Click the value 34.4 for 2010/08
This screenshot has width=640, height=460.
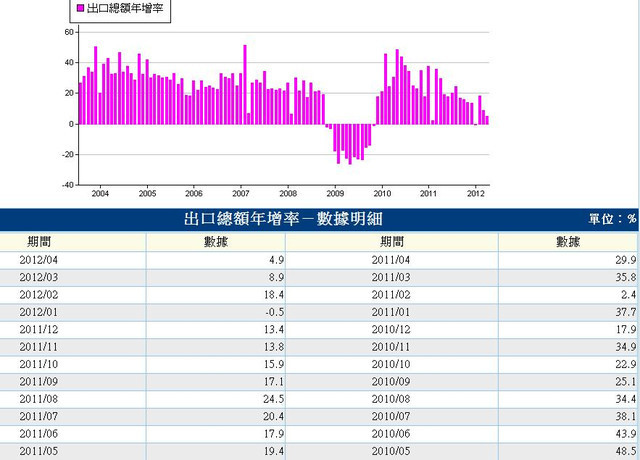point(626,399)
